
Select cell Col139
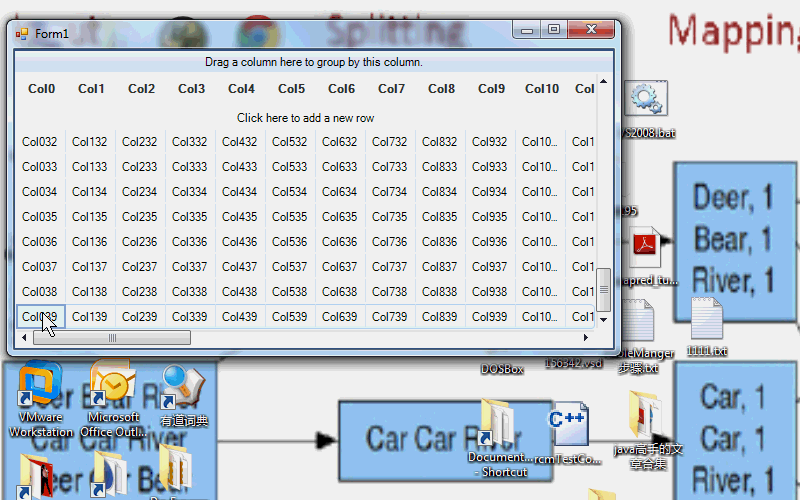click(89, 316)
